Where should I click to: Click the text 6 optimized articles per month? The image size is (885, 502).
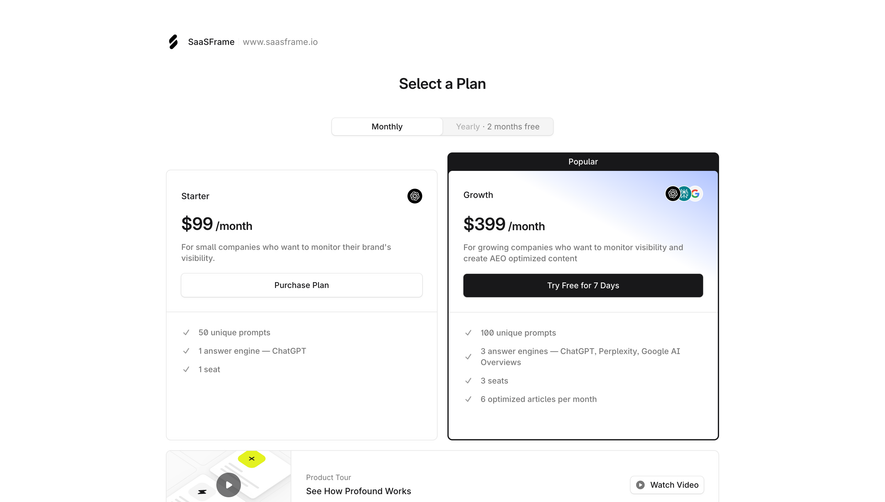538,399
